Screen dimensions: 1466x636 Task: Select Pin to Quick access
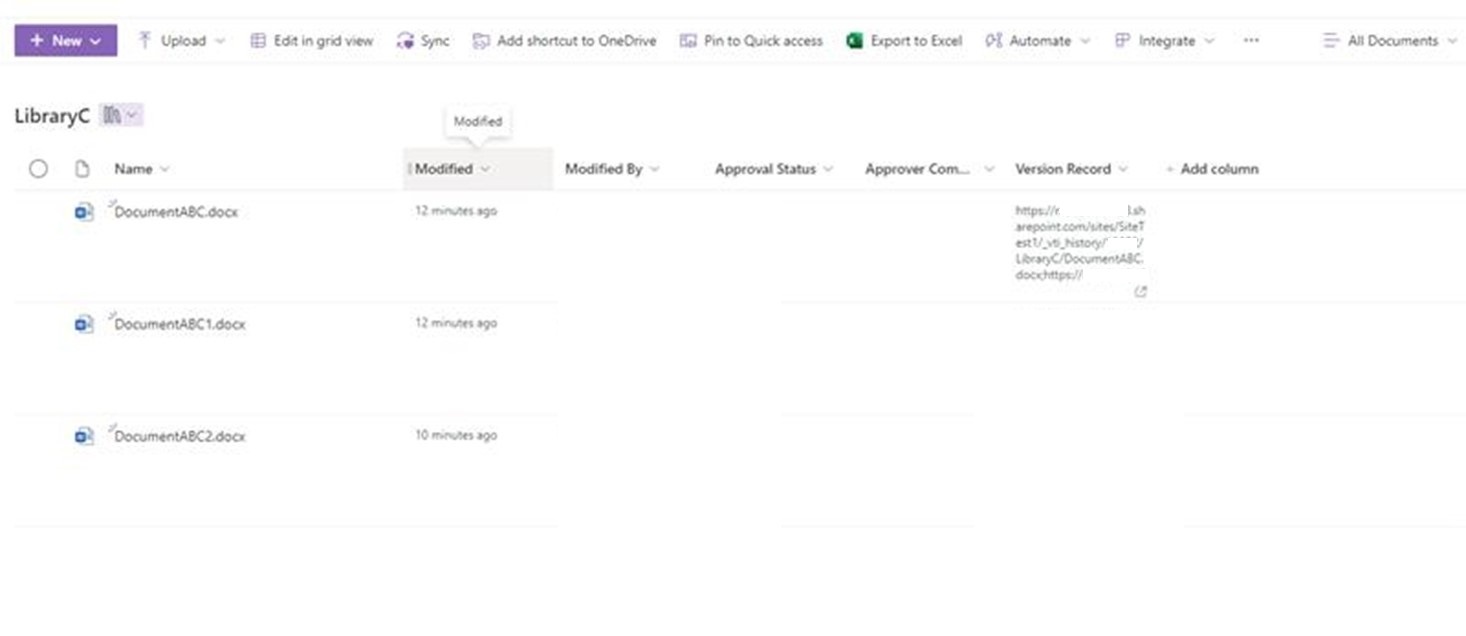751,41
